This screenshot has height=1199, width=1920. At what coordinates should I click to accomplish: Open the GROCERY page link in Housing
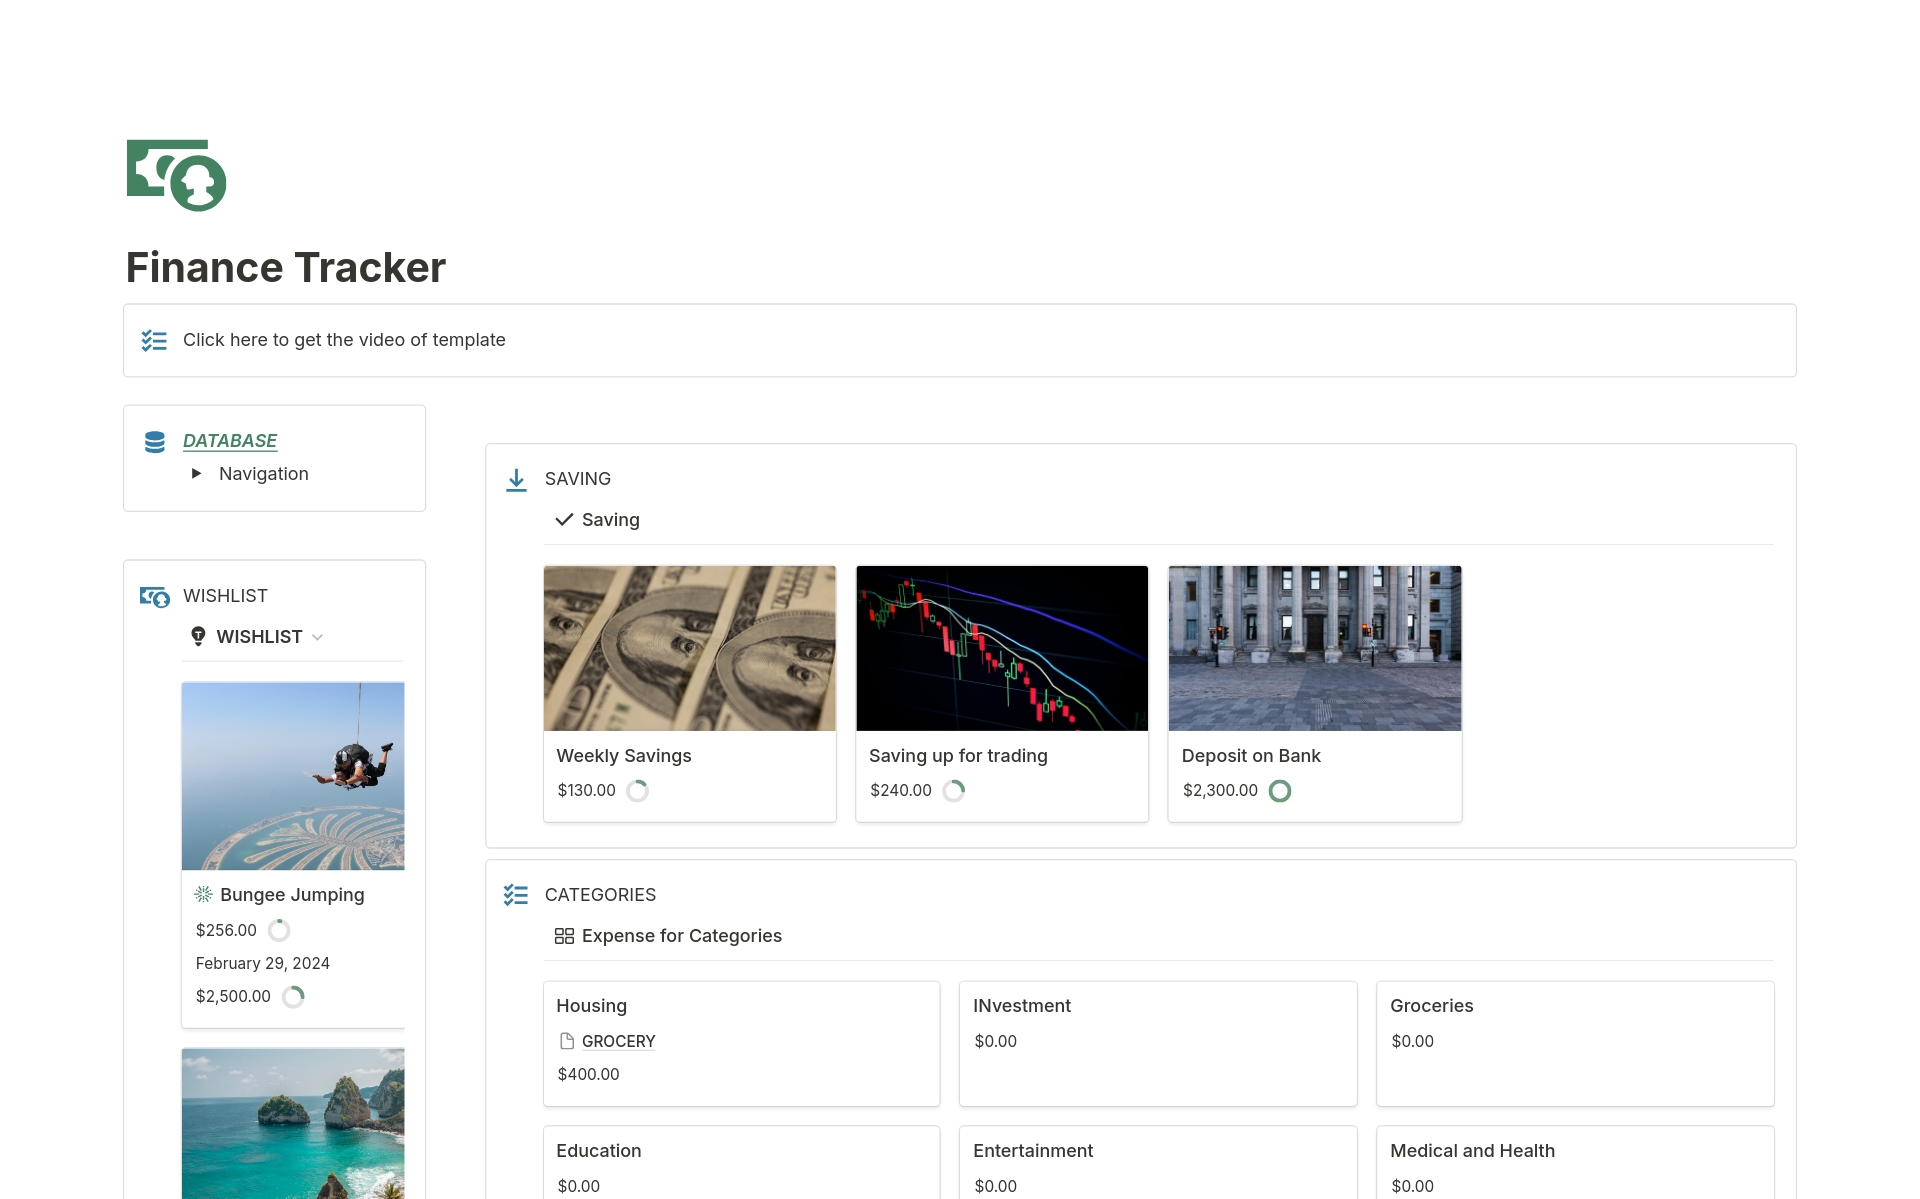pos(618,1041)
